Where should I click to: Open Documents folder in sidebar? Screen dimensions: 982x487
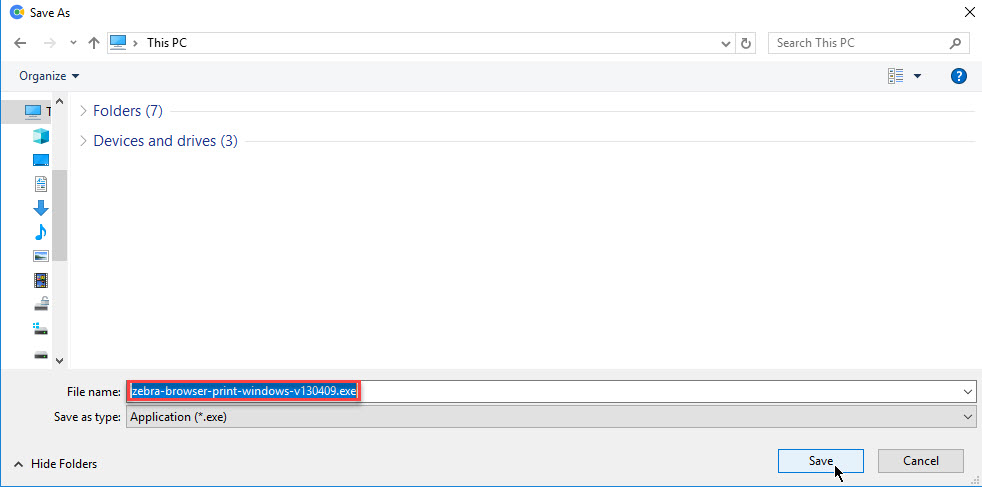41,184
